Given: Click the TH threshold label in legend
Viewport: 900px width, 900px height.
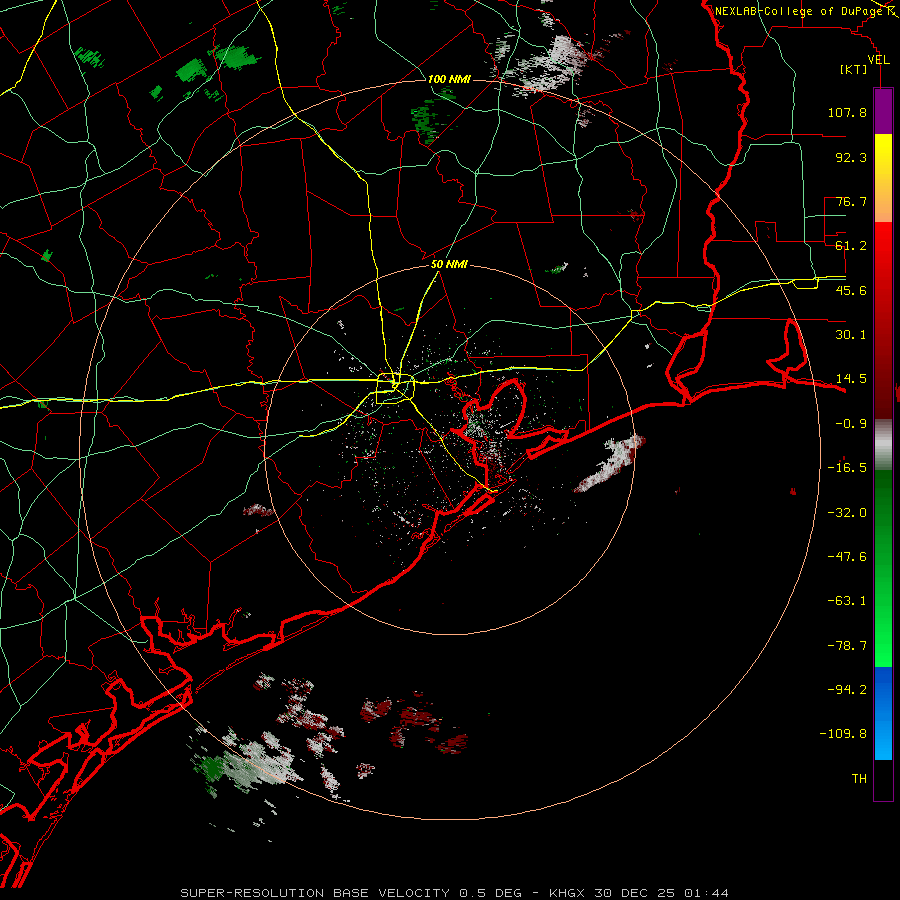Looking at the screenshot, I should point(859,779).
